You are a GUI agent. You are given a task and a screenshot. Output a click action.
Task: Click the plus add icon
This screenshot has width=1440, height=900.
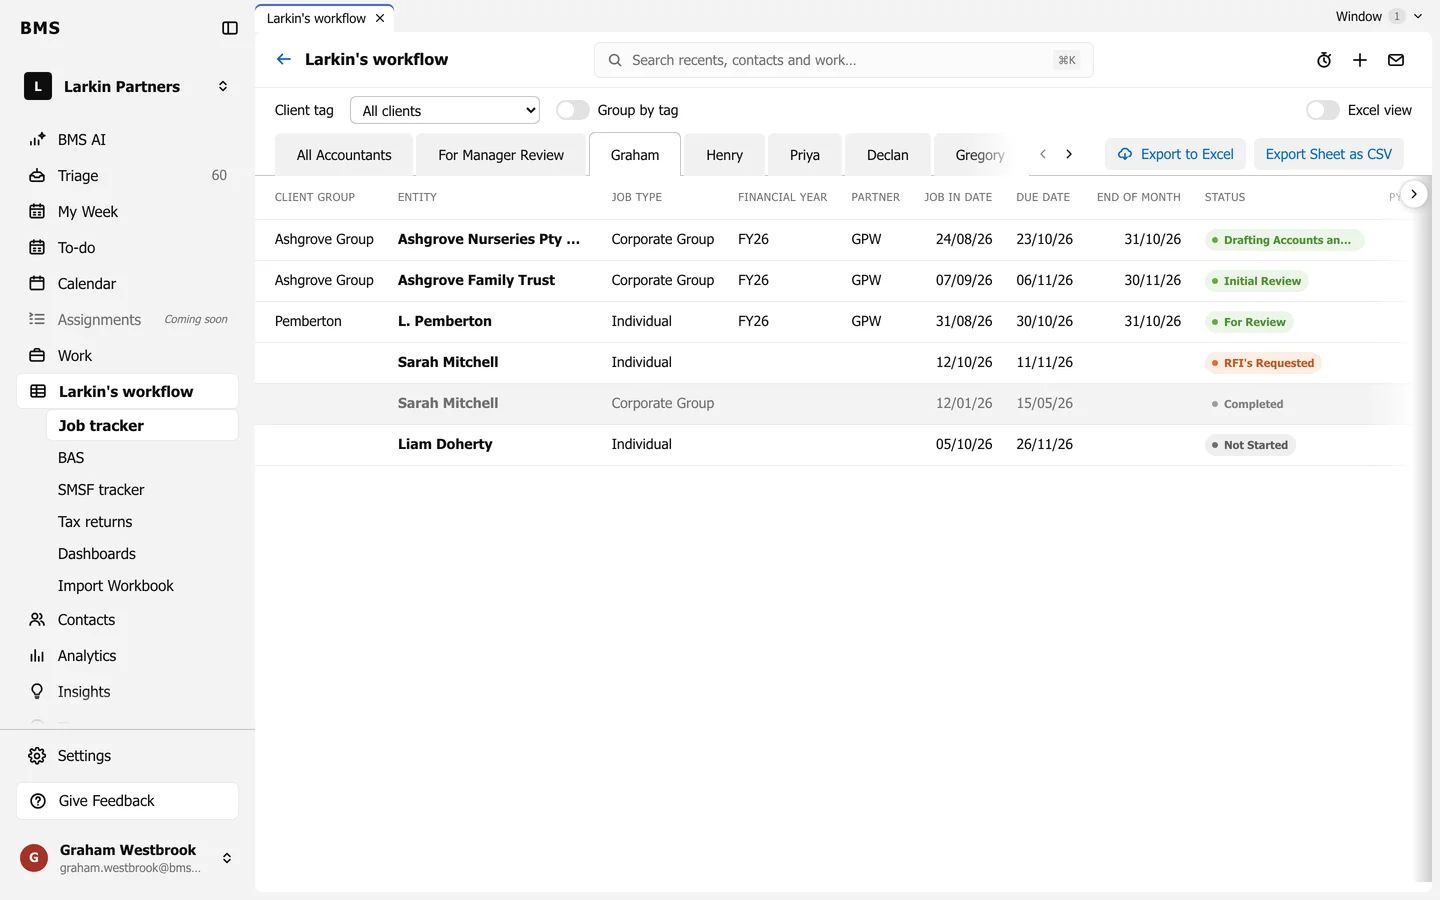1360,60
